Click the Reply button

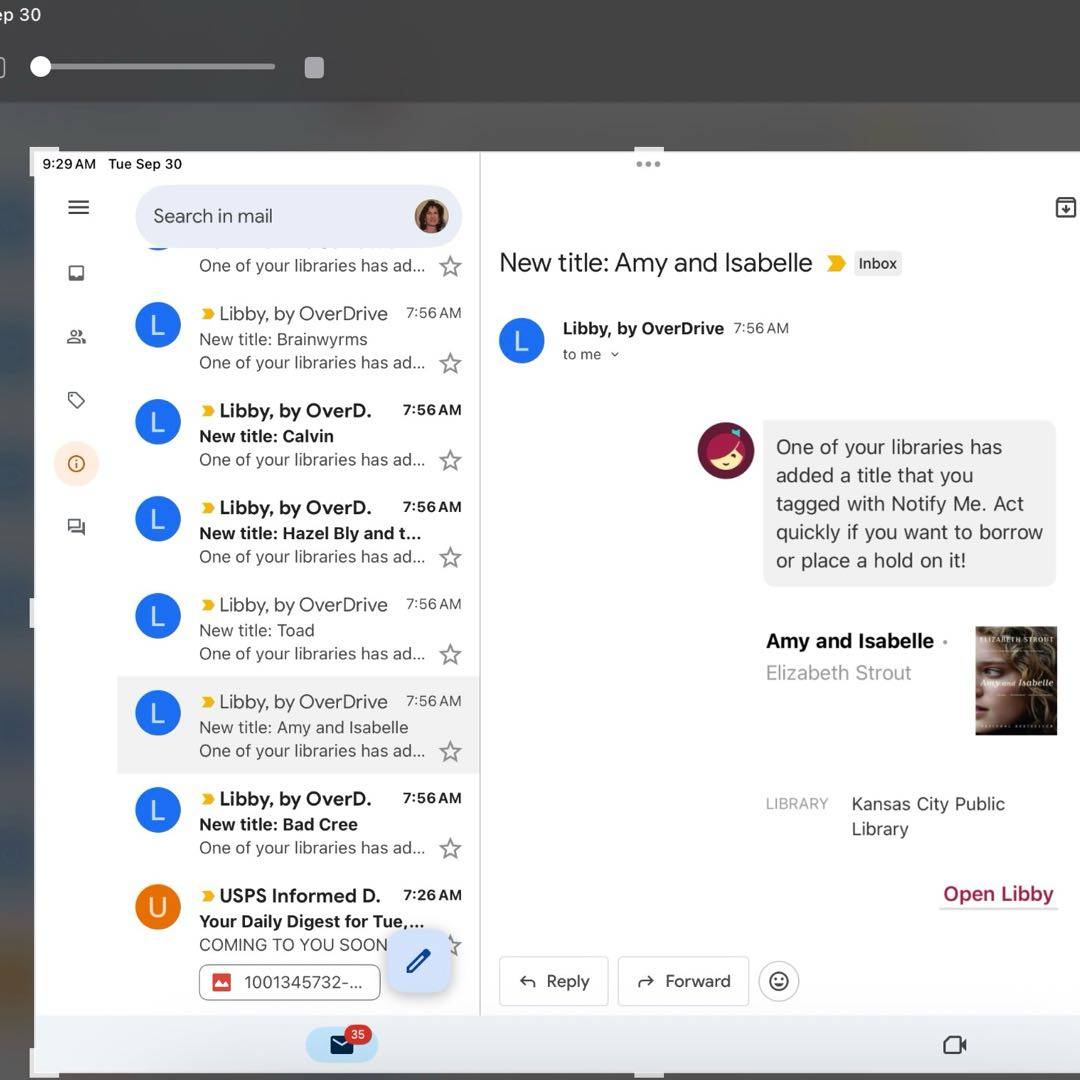point(554,981)
